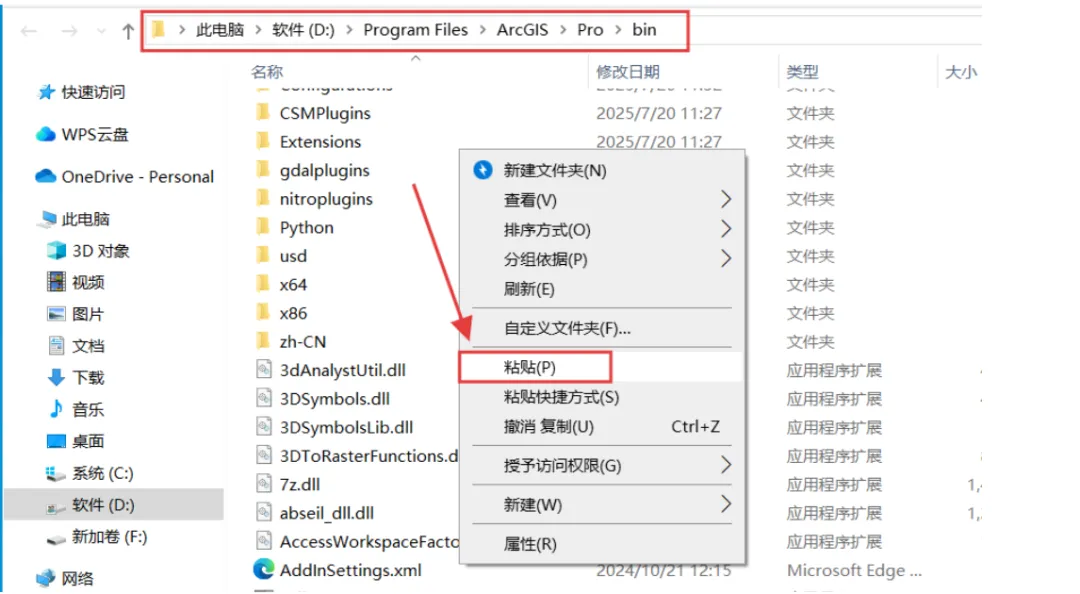Select the x64 folder icon

click(263, 284)
